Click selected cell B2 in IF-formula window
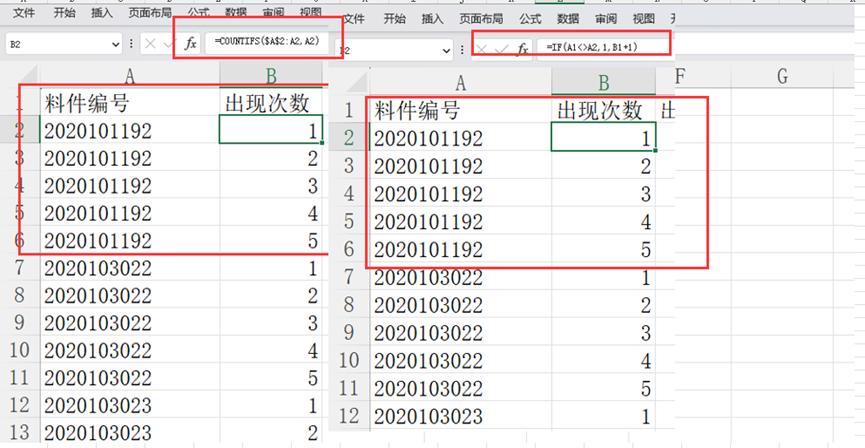Viewport: 865px width, 448px height. (604, 138)
